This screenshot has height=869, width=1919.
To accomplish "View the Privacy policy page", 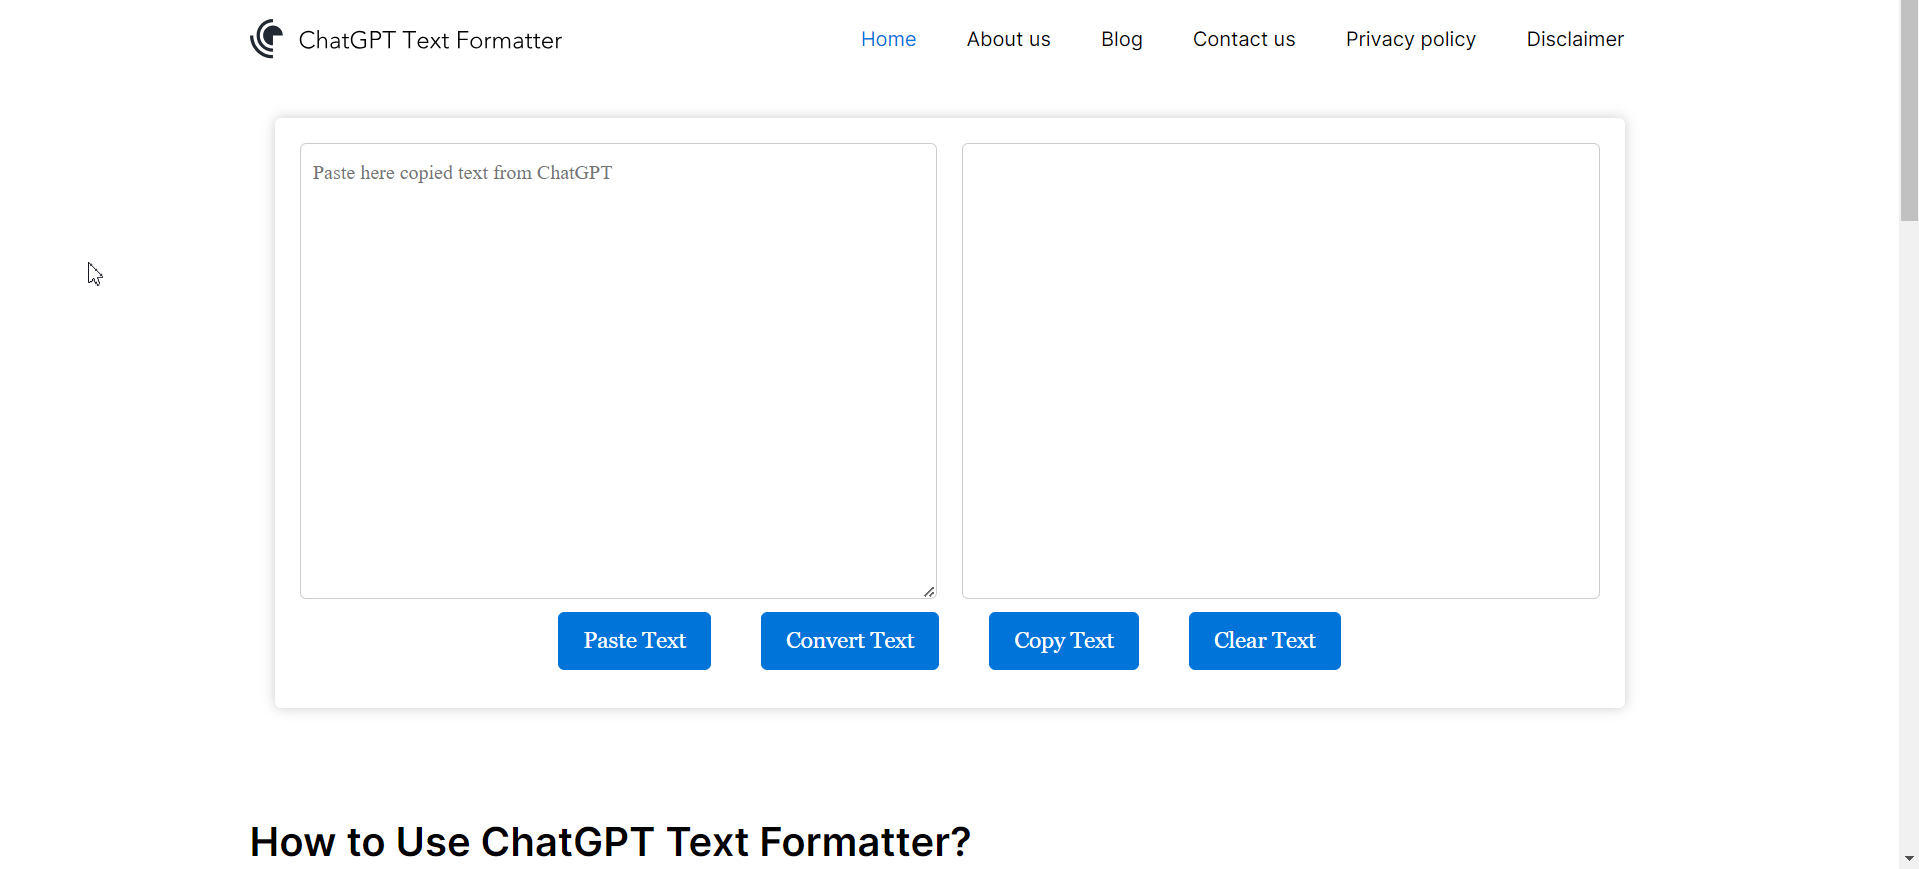I will click(x=1410, y=39).
